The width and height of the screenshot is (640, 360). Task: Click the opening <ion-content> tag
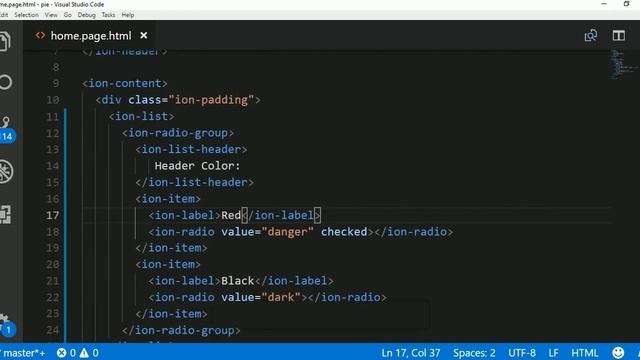pyautogui.click(x=124, y=83)
